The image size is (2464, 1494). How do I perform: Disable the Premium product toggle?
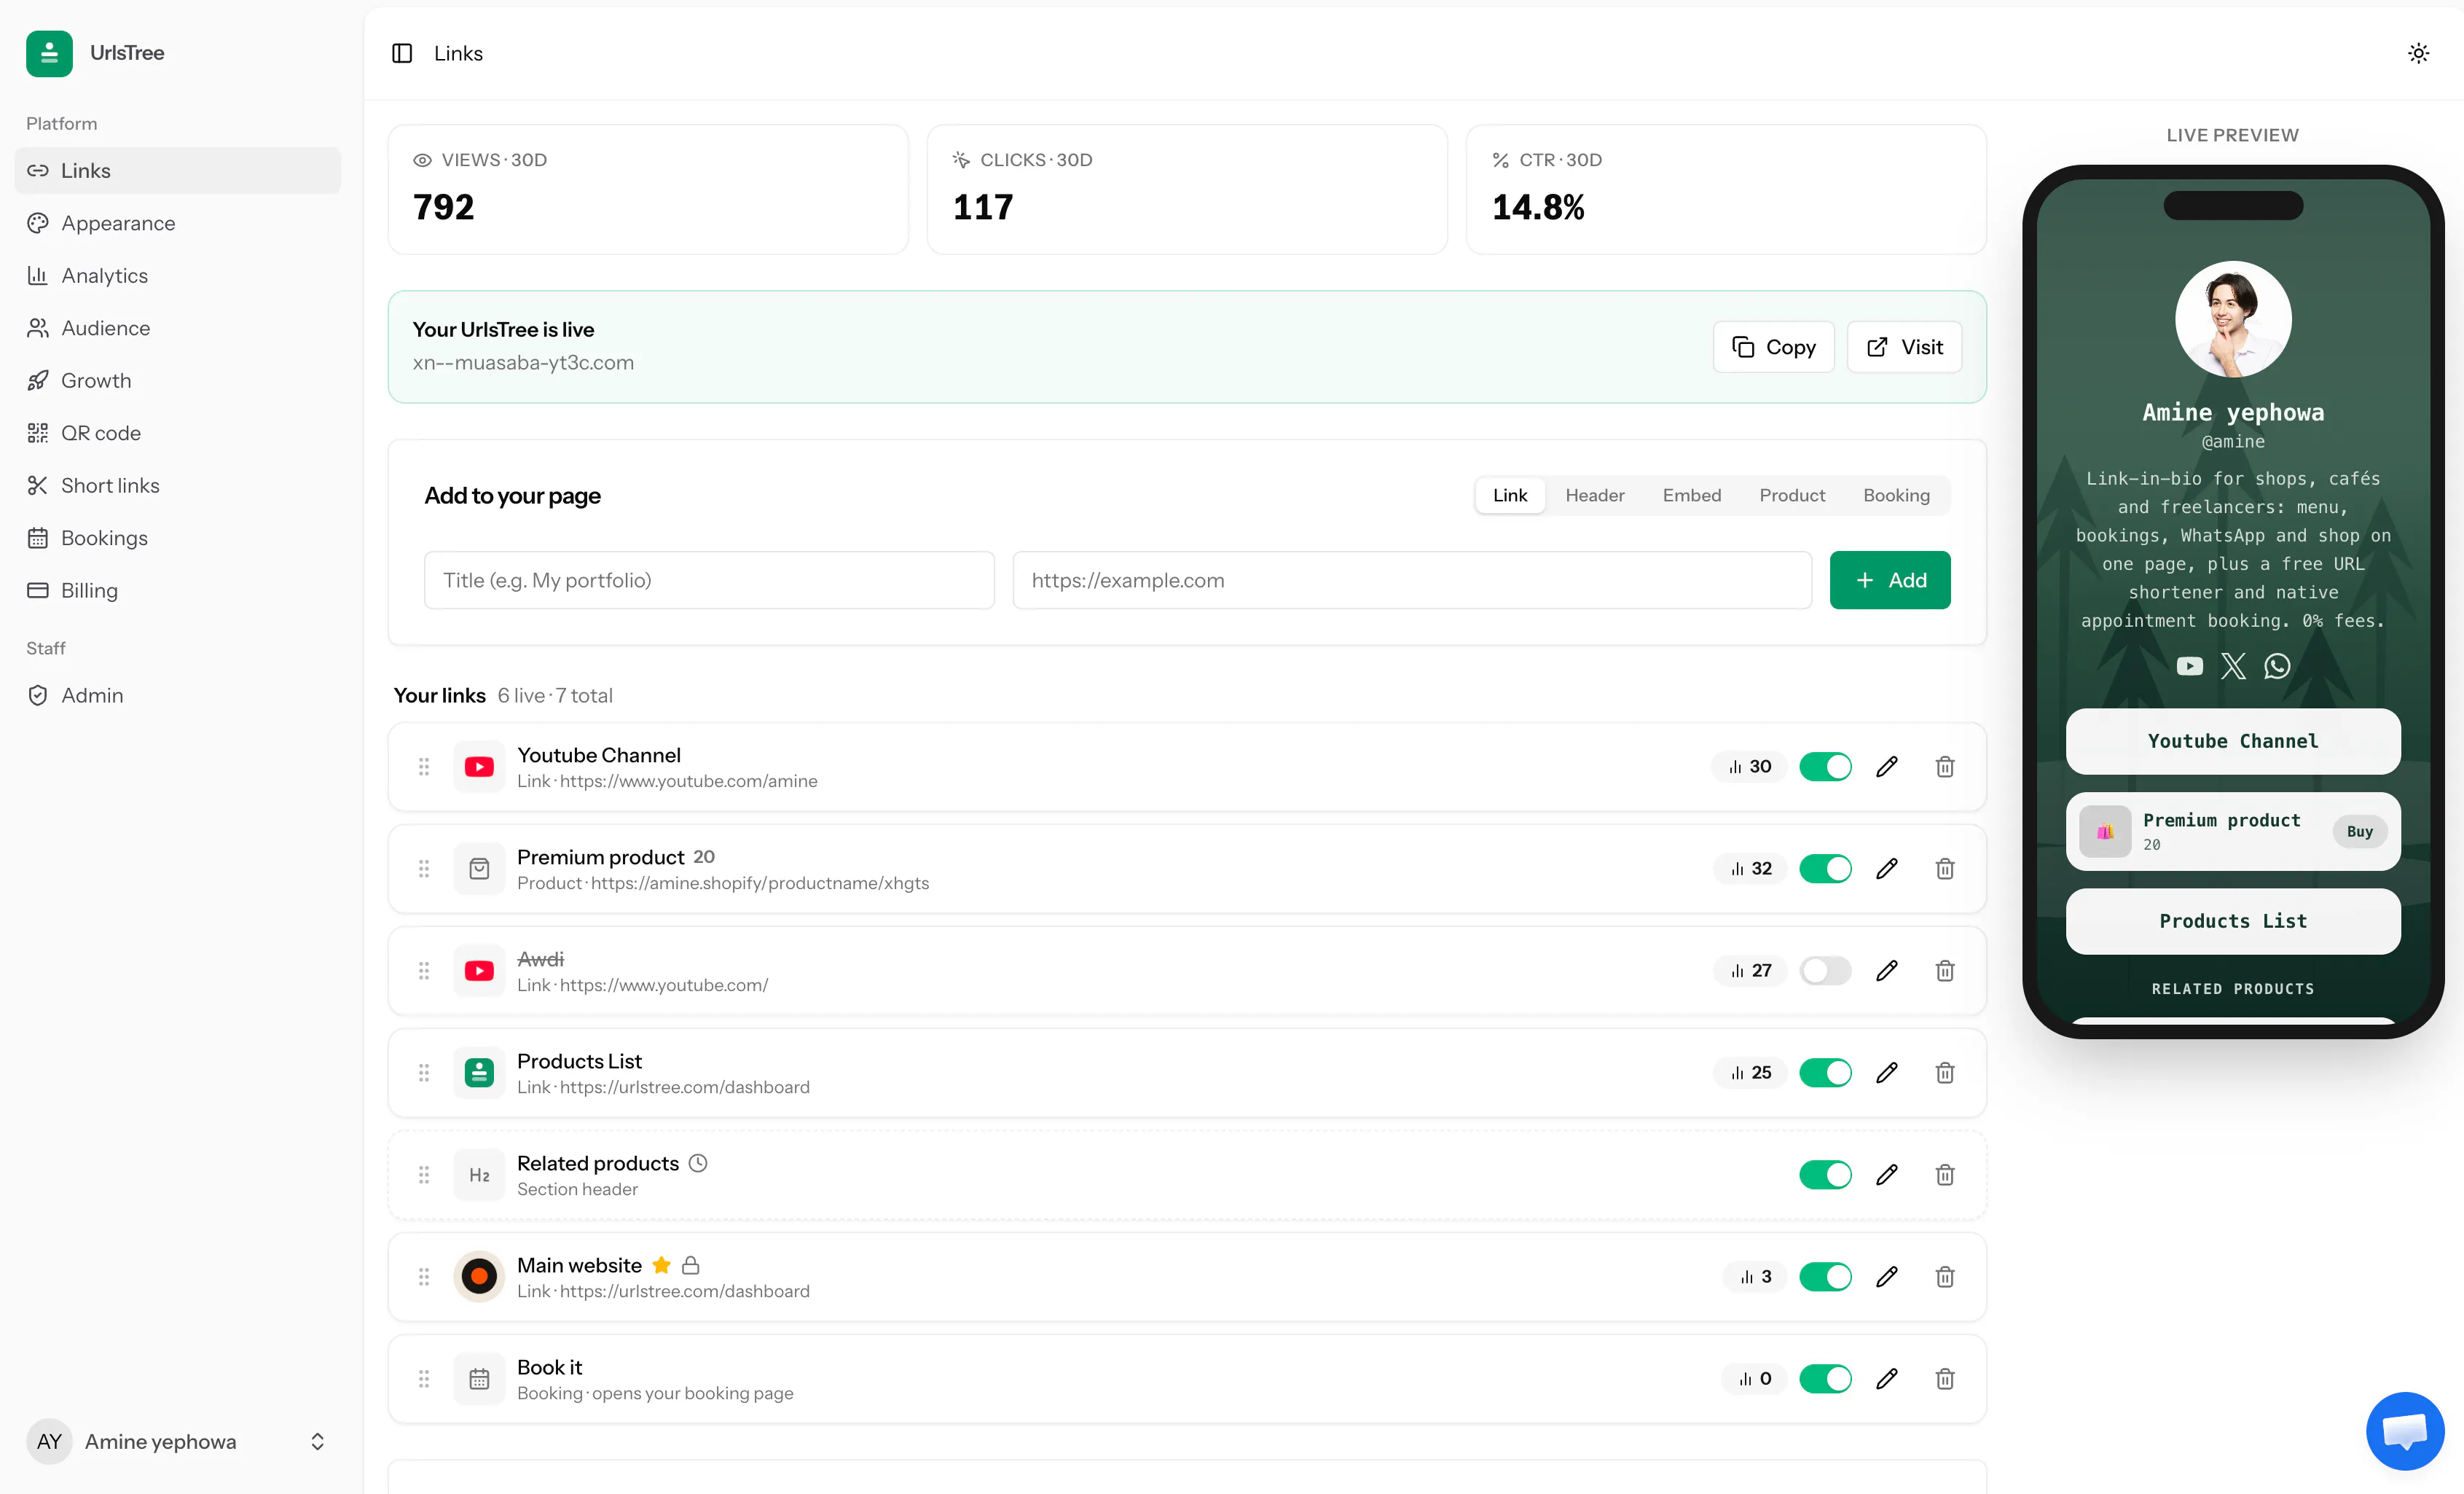point(1825,869)
